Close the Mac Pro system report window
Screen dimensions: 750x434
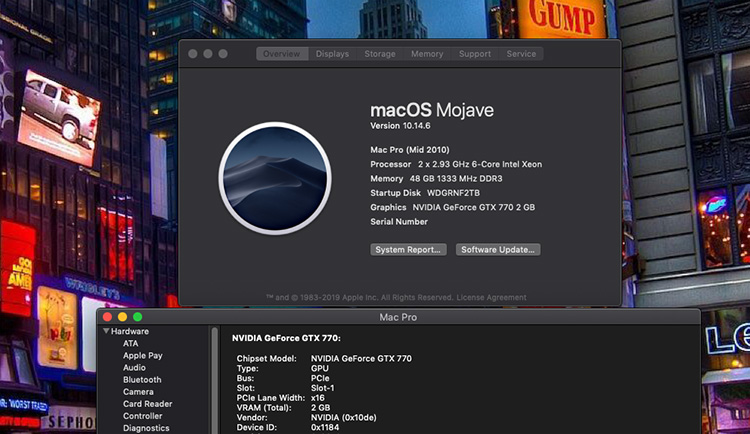(108, 317)
